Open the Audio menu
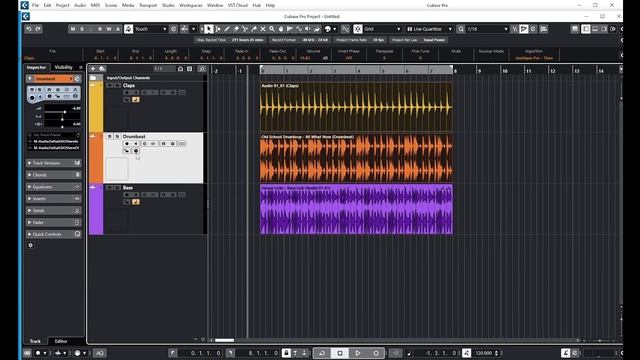This screenshot has width=640, height=360. pyautogui.click(x=80, y=5)
